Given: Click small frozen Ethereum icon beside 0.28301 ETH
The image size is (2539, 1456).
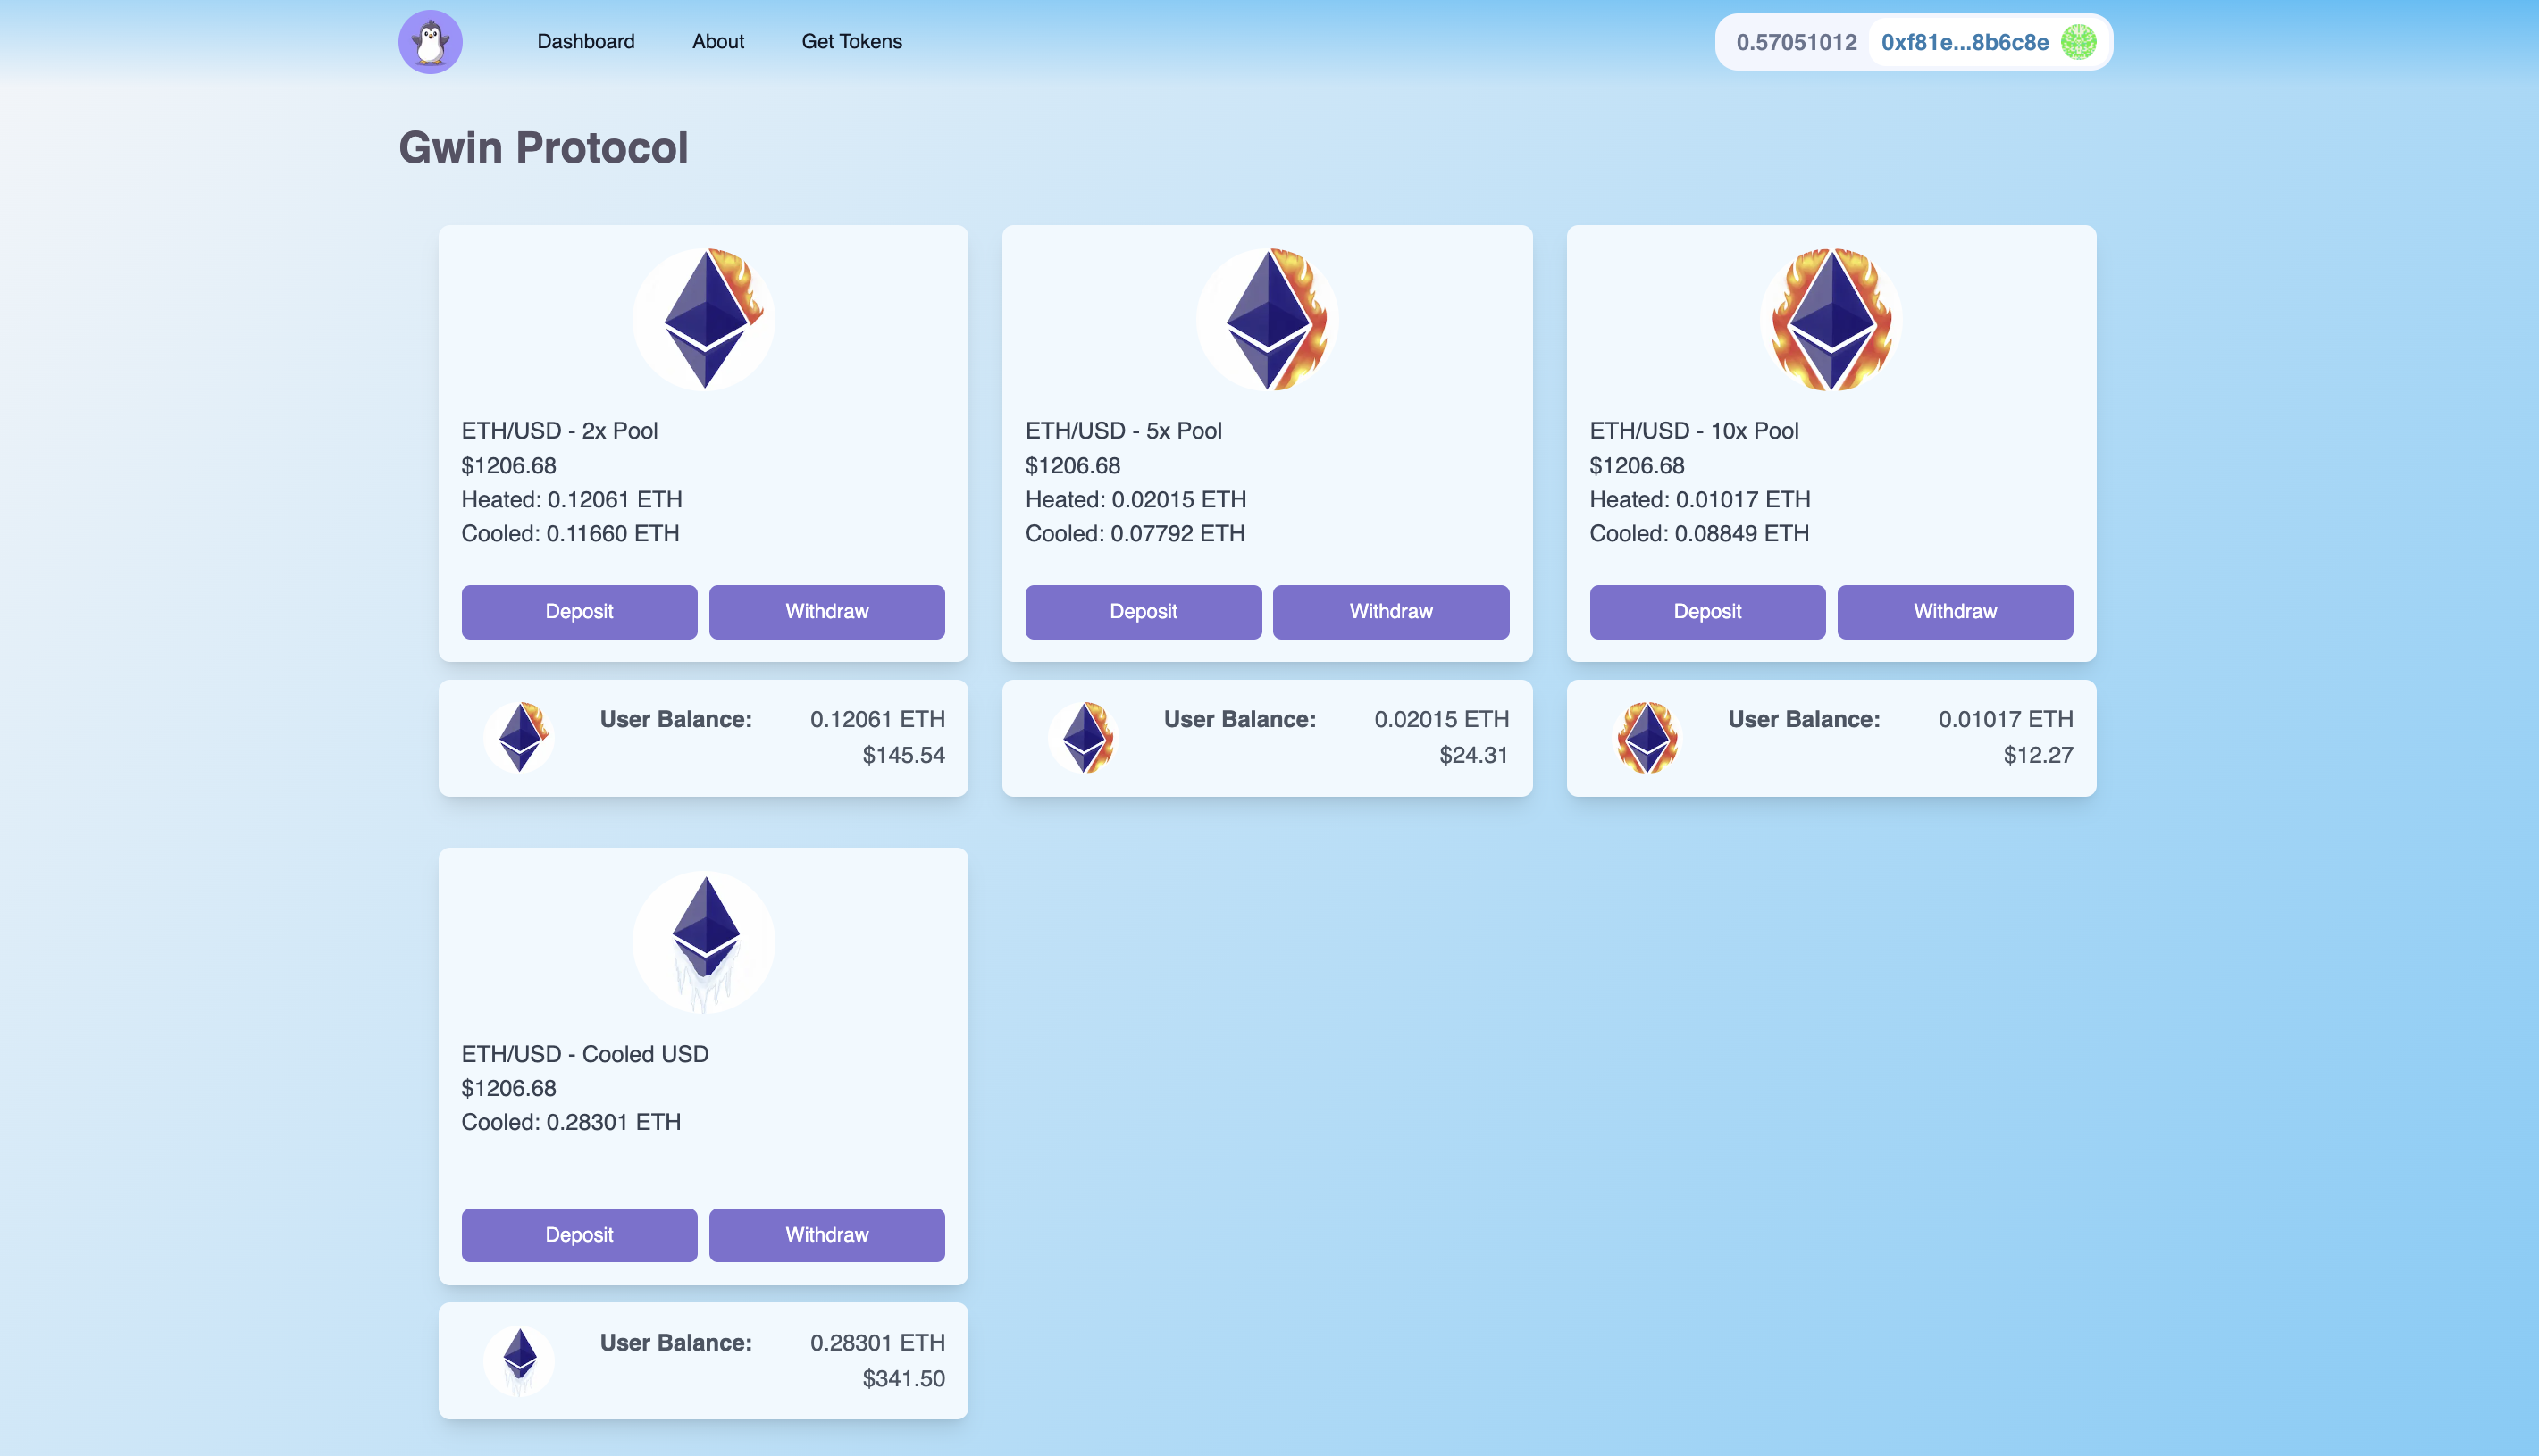Looking at the screenshot, I should pos(519,1361).
